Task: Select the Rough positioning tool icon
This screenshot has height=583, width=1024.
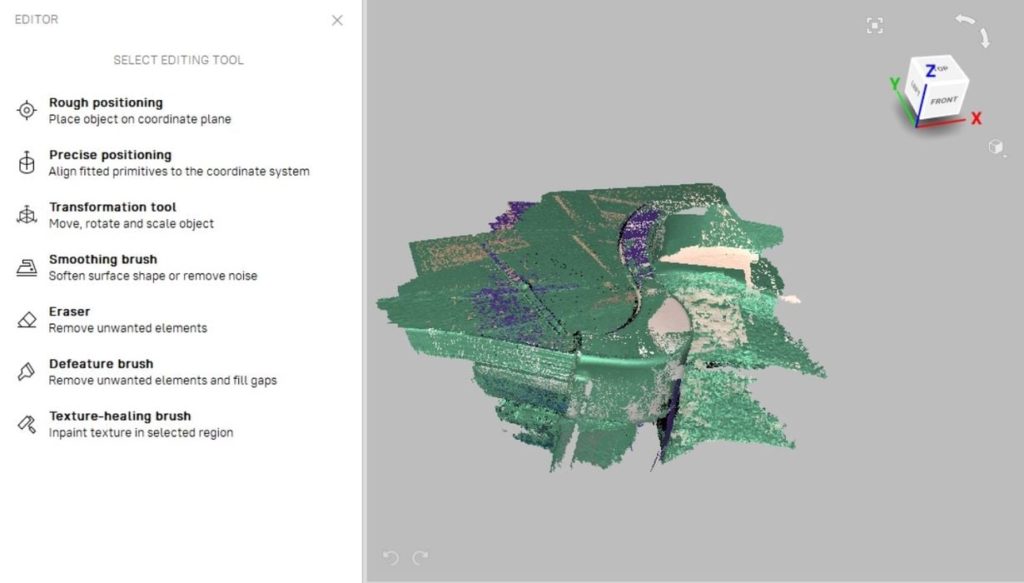Action: (x=27, y=111)
